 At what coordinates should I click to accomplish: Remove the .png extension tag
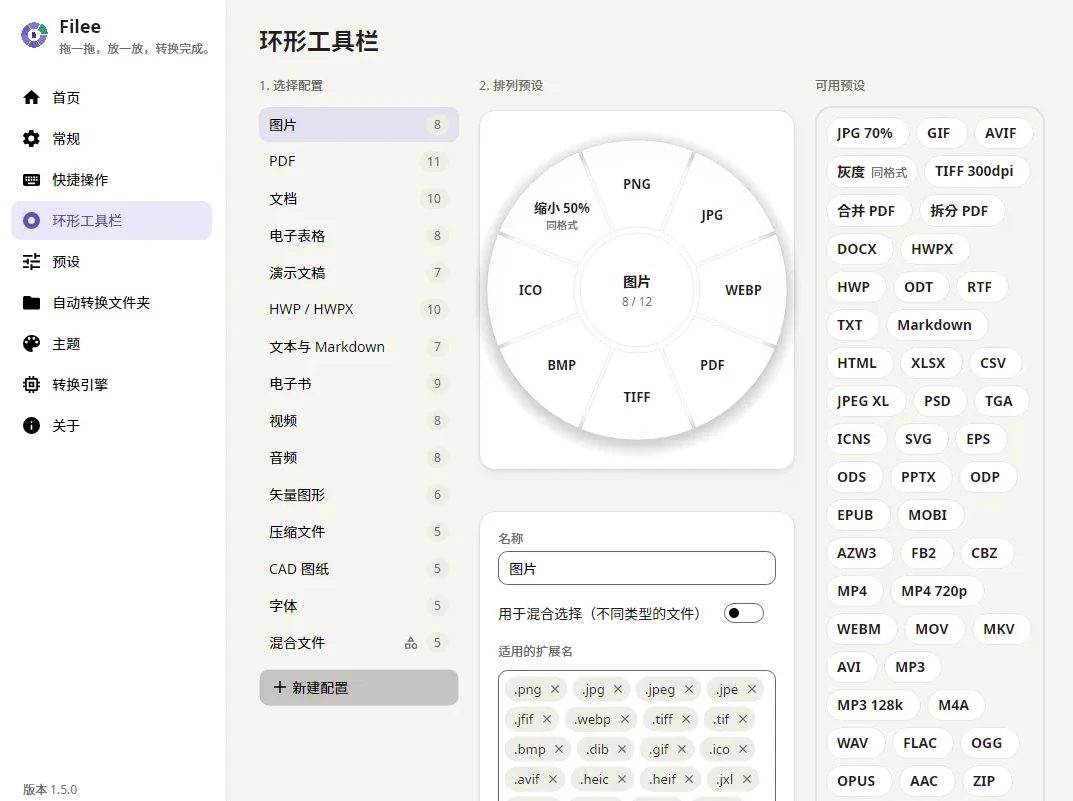pyautogui.click(x=555, y=689)
